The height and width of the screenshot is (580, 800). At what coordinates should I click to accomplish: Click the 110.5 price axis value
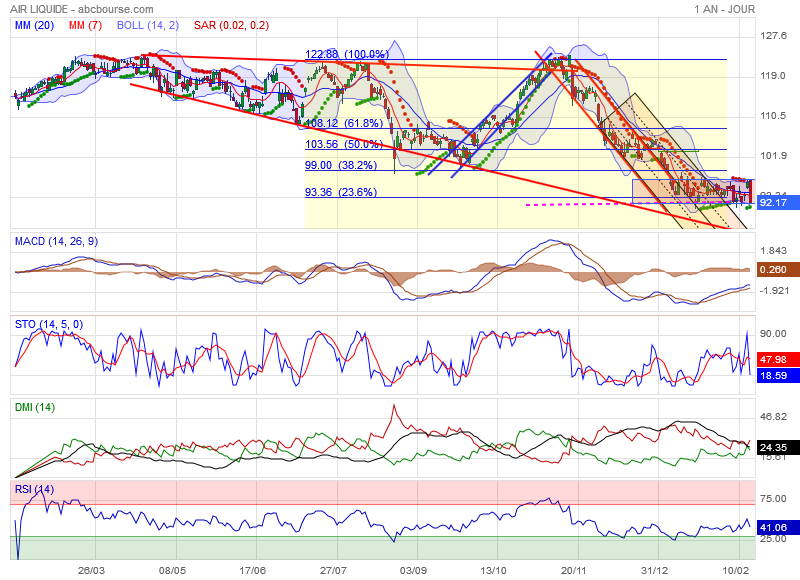pos(773,116)
